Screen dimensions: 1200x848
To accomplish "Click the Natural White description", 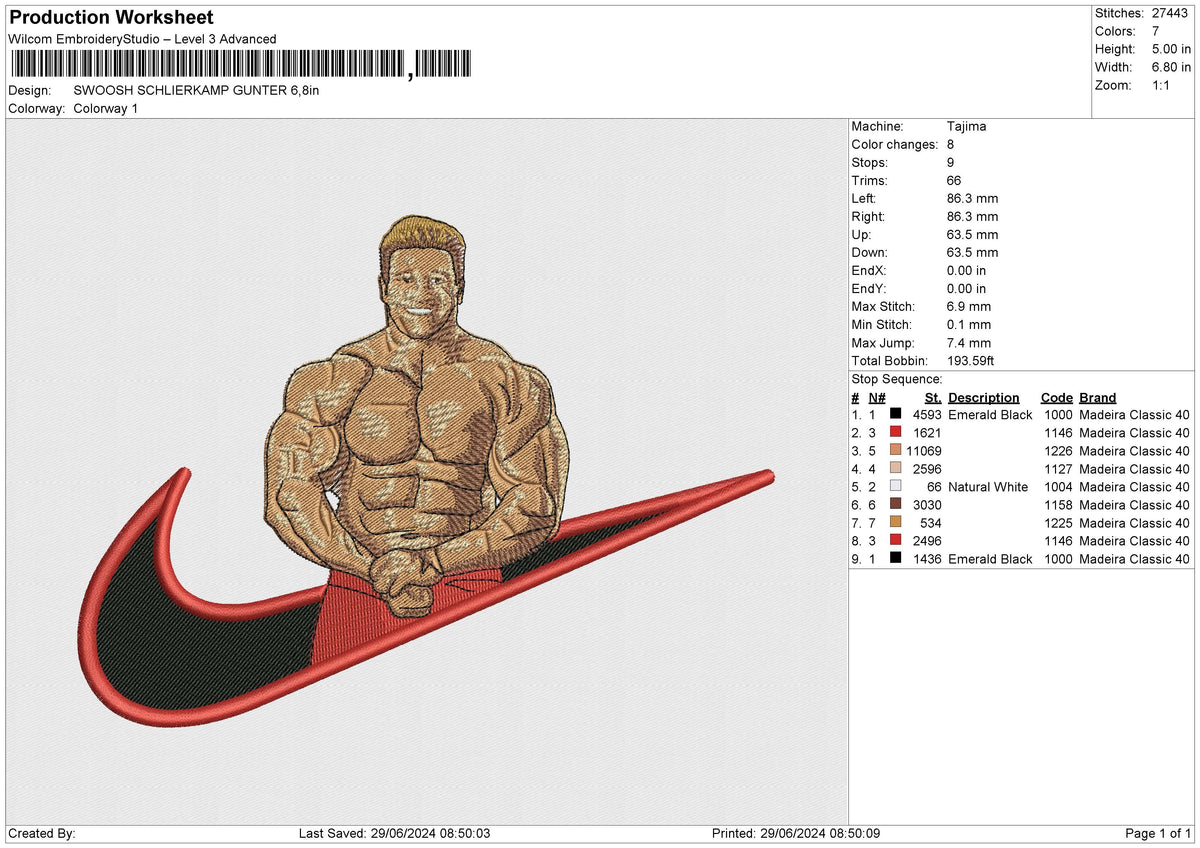I will click(988, 487).
